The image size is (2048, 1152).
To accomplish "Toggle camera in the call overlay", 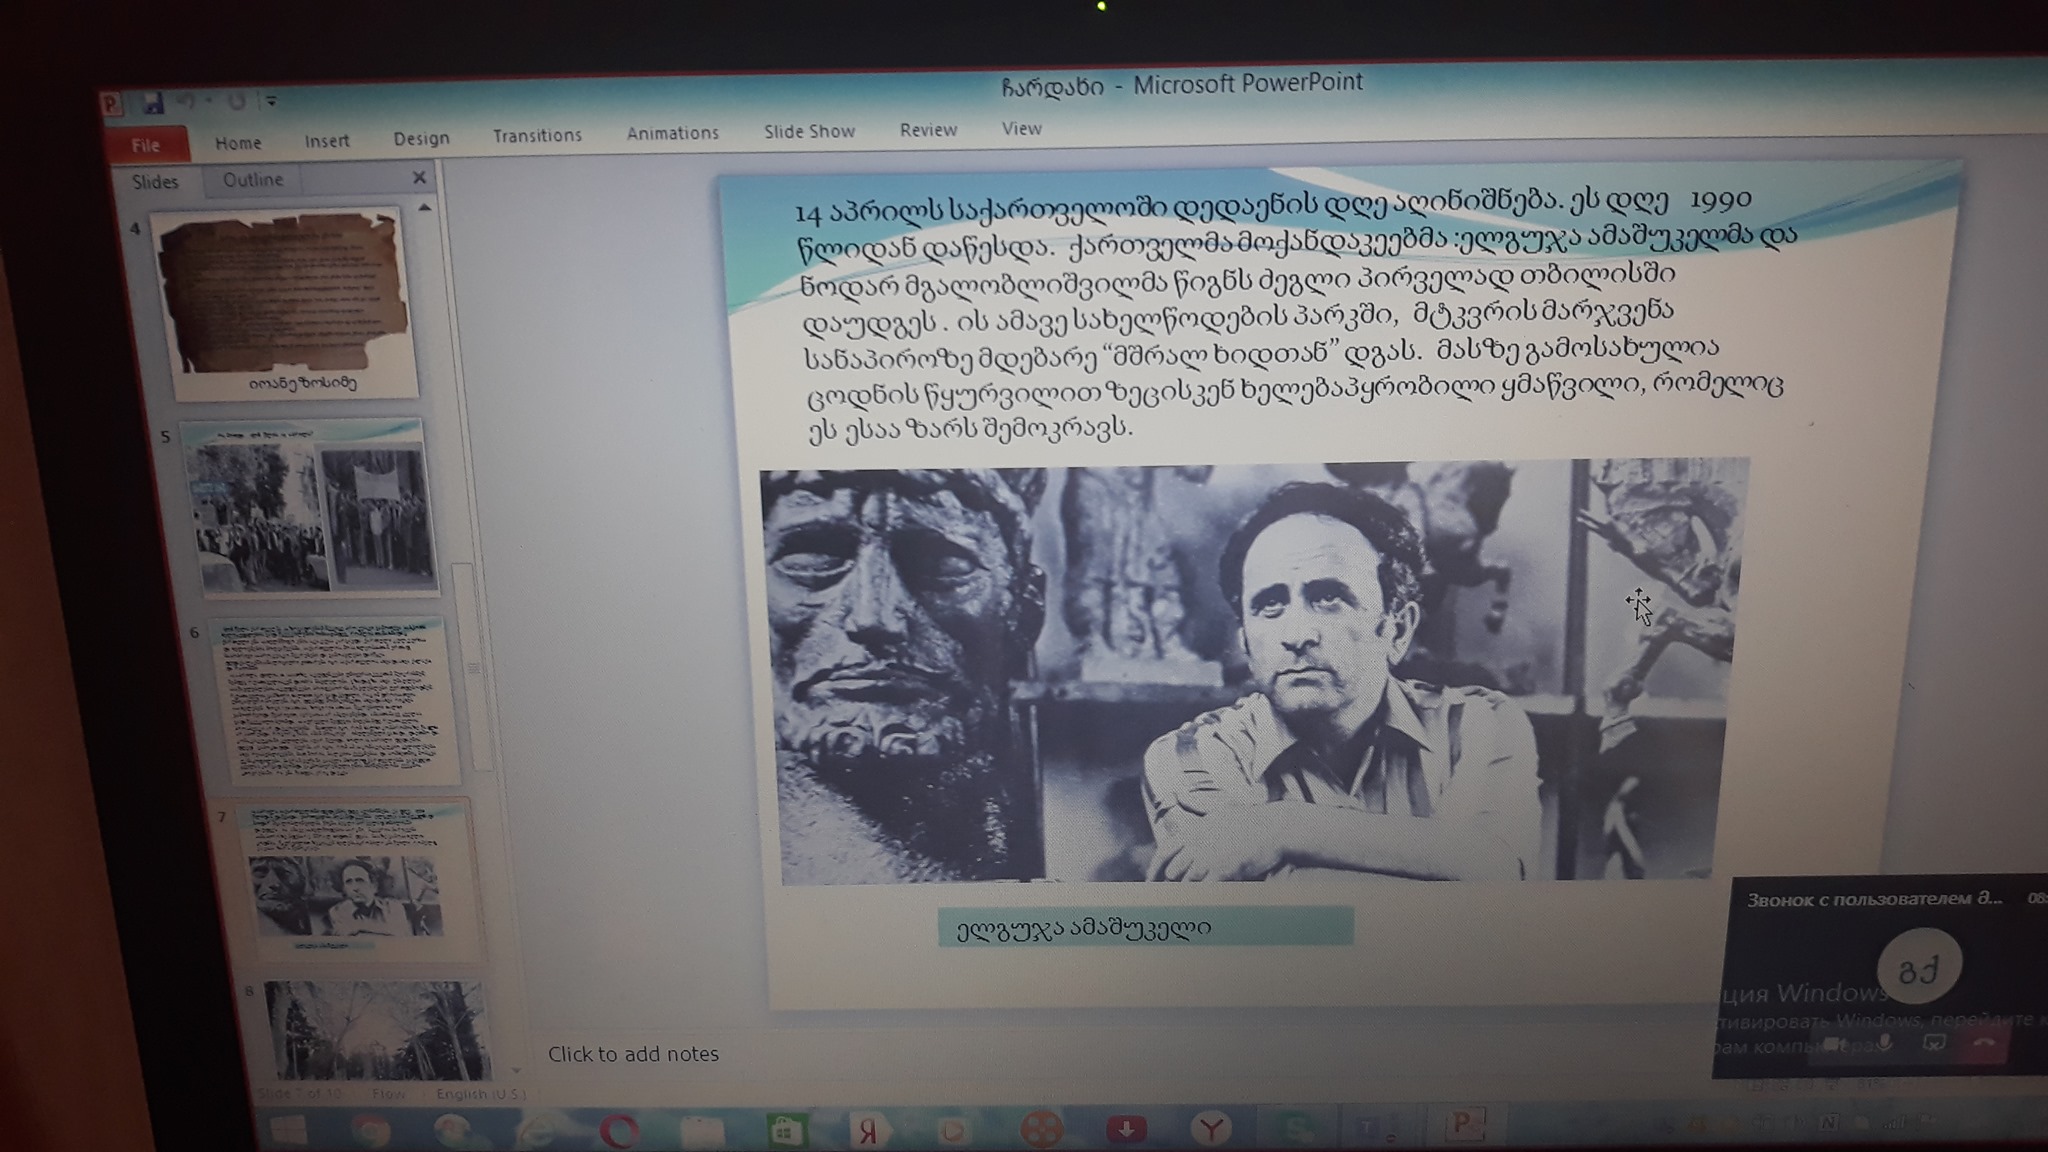I will pos(1833,1044).
